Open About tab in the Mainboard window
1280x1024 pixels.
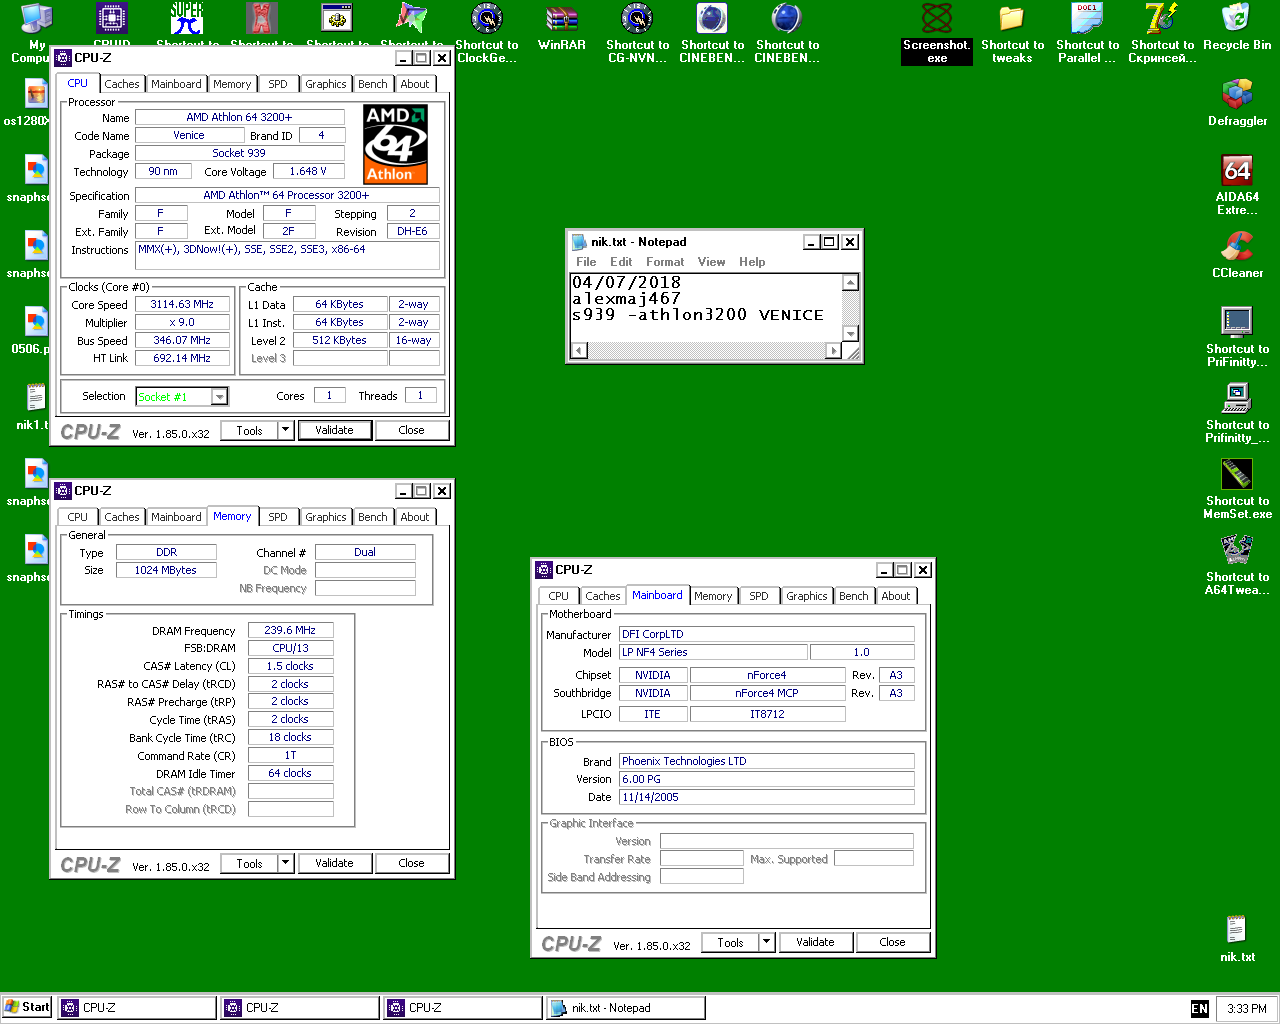[896, 596]
